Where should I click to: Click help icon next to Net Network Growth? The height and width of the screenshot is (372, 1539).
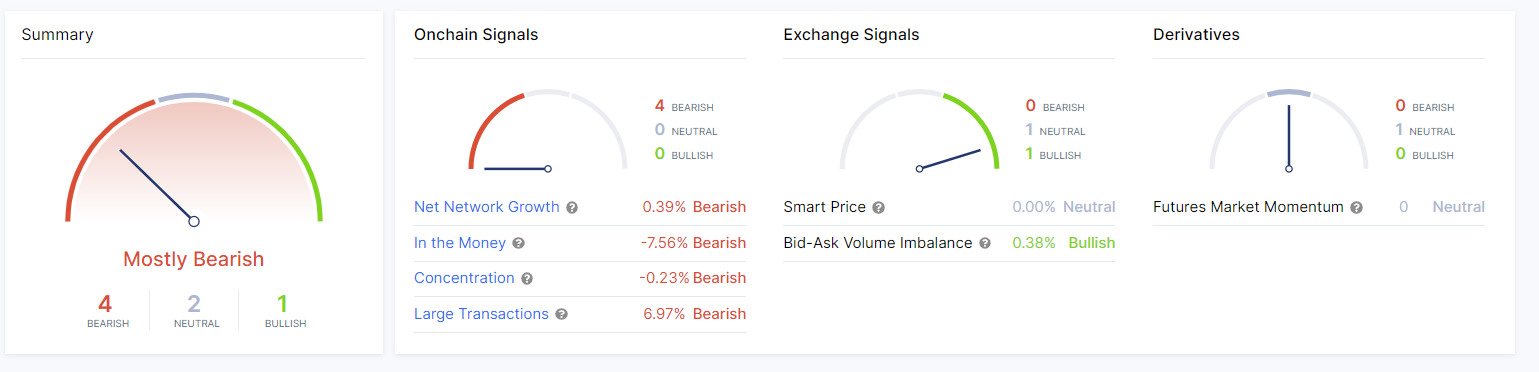(x=572, y=208)
